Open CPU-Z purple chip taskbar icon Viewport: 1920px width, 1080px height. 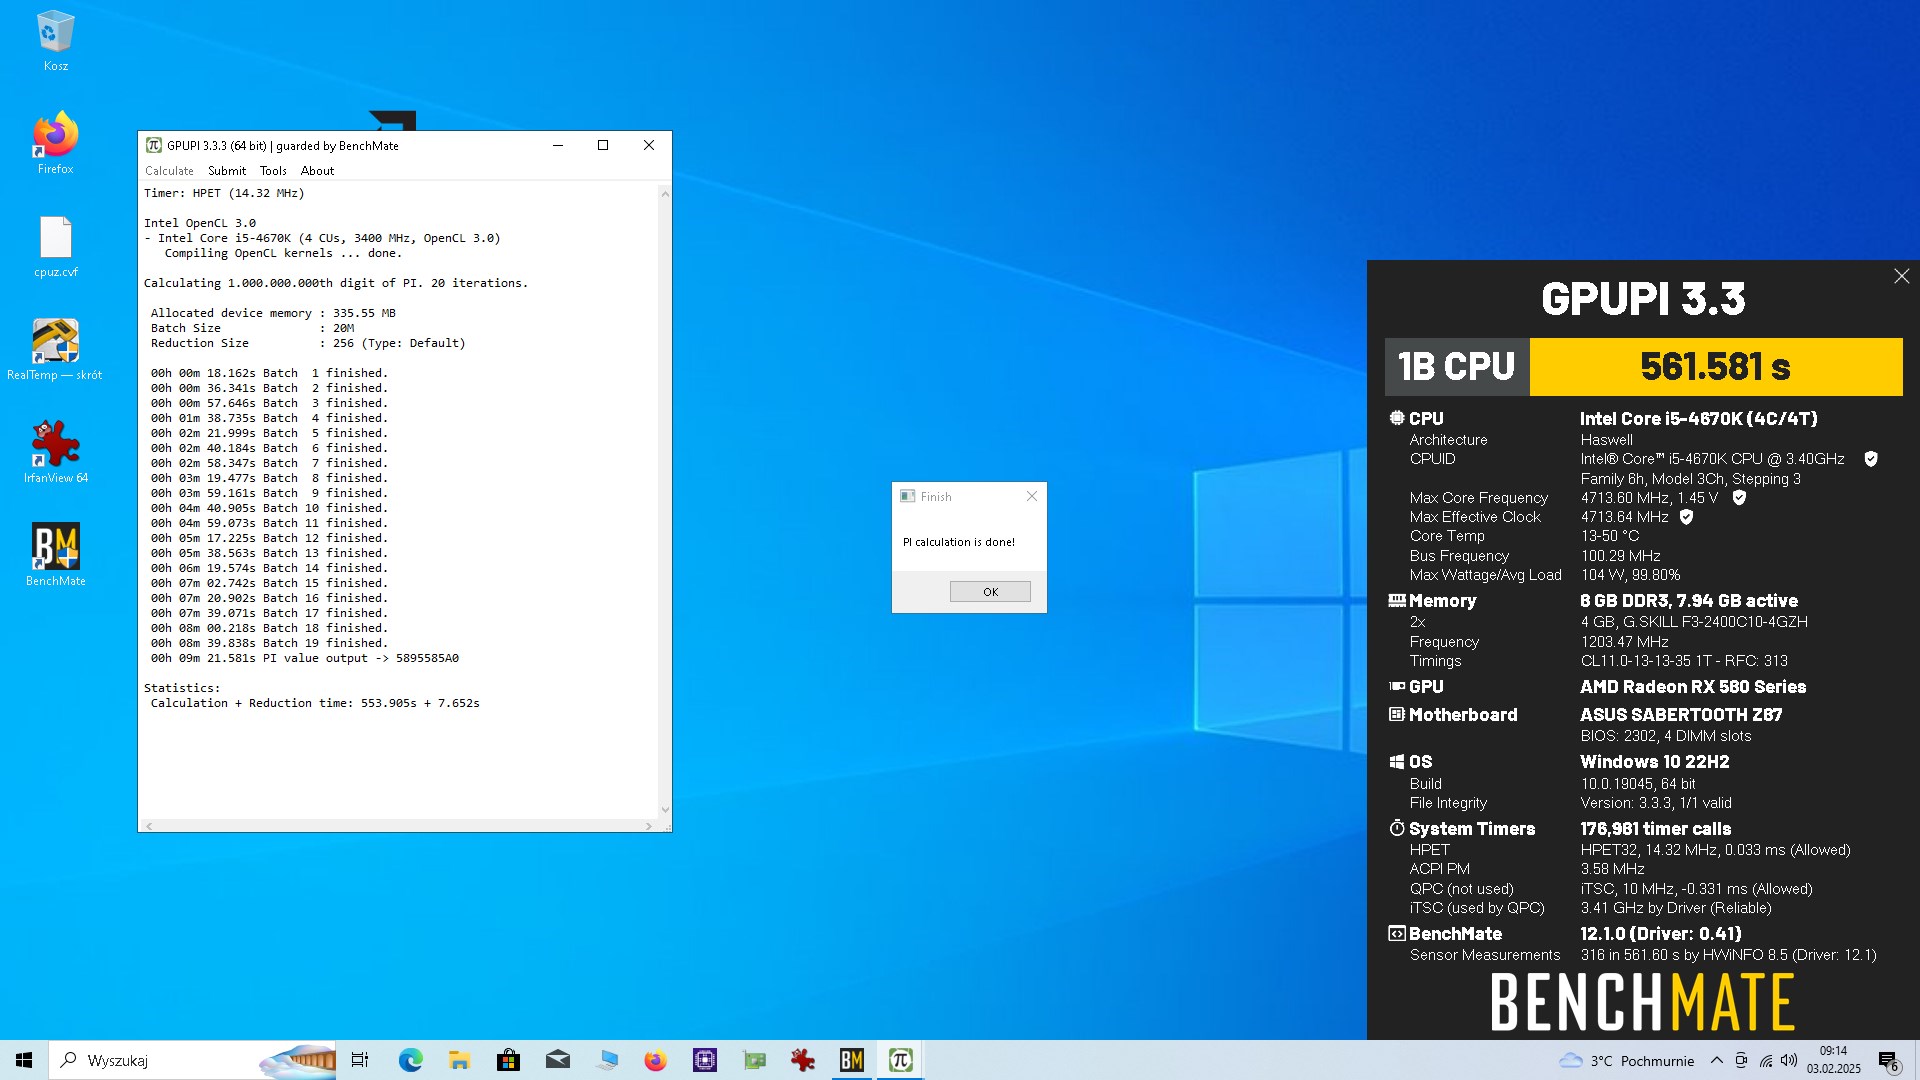(704, 1060)
